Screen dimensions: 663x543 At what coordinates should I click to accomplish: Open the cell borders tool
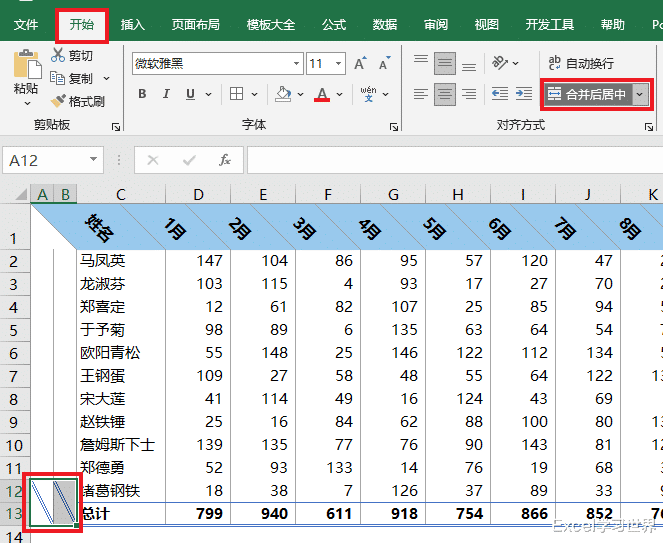pos(237,94)
